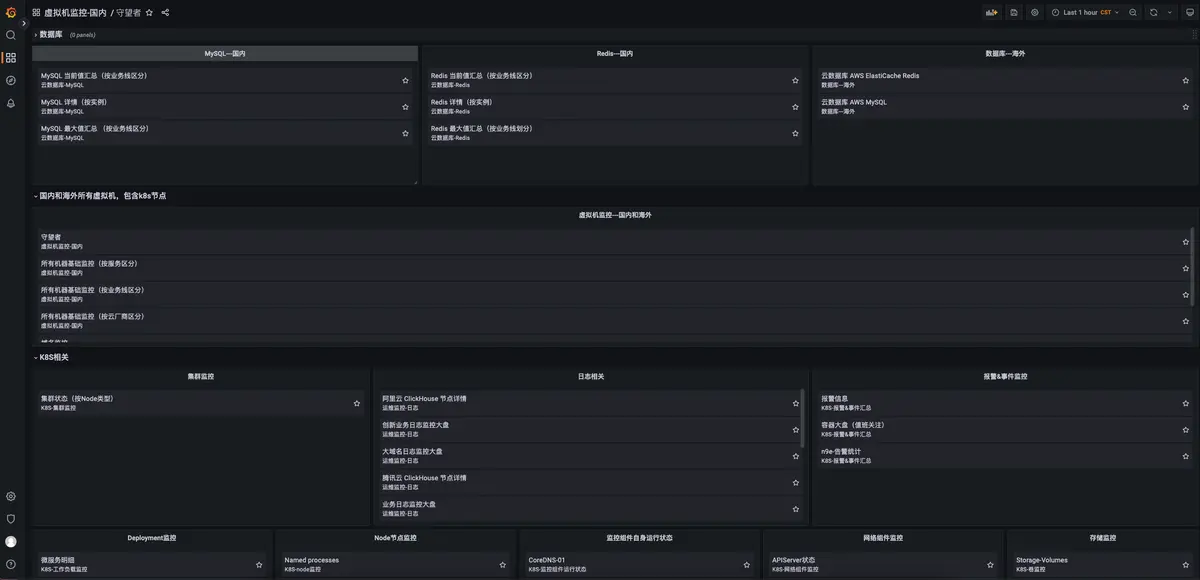The height and width of the screenshot is (580, 1200).
Task: Click the MySQL—国内 panel header
Action: click(x=225, y=53)
